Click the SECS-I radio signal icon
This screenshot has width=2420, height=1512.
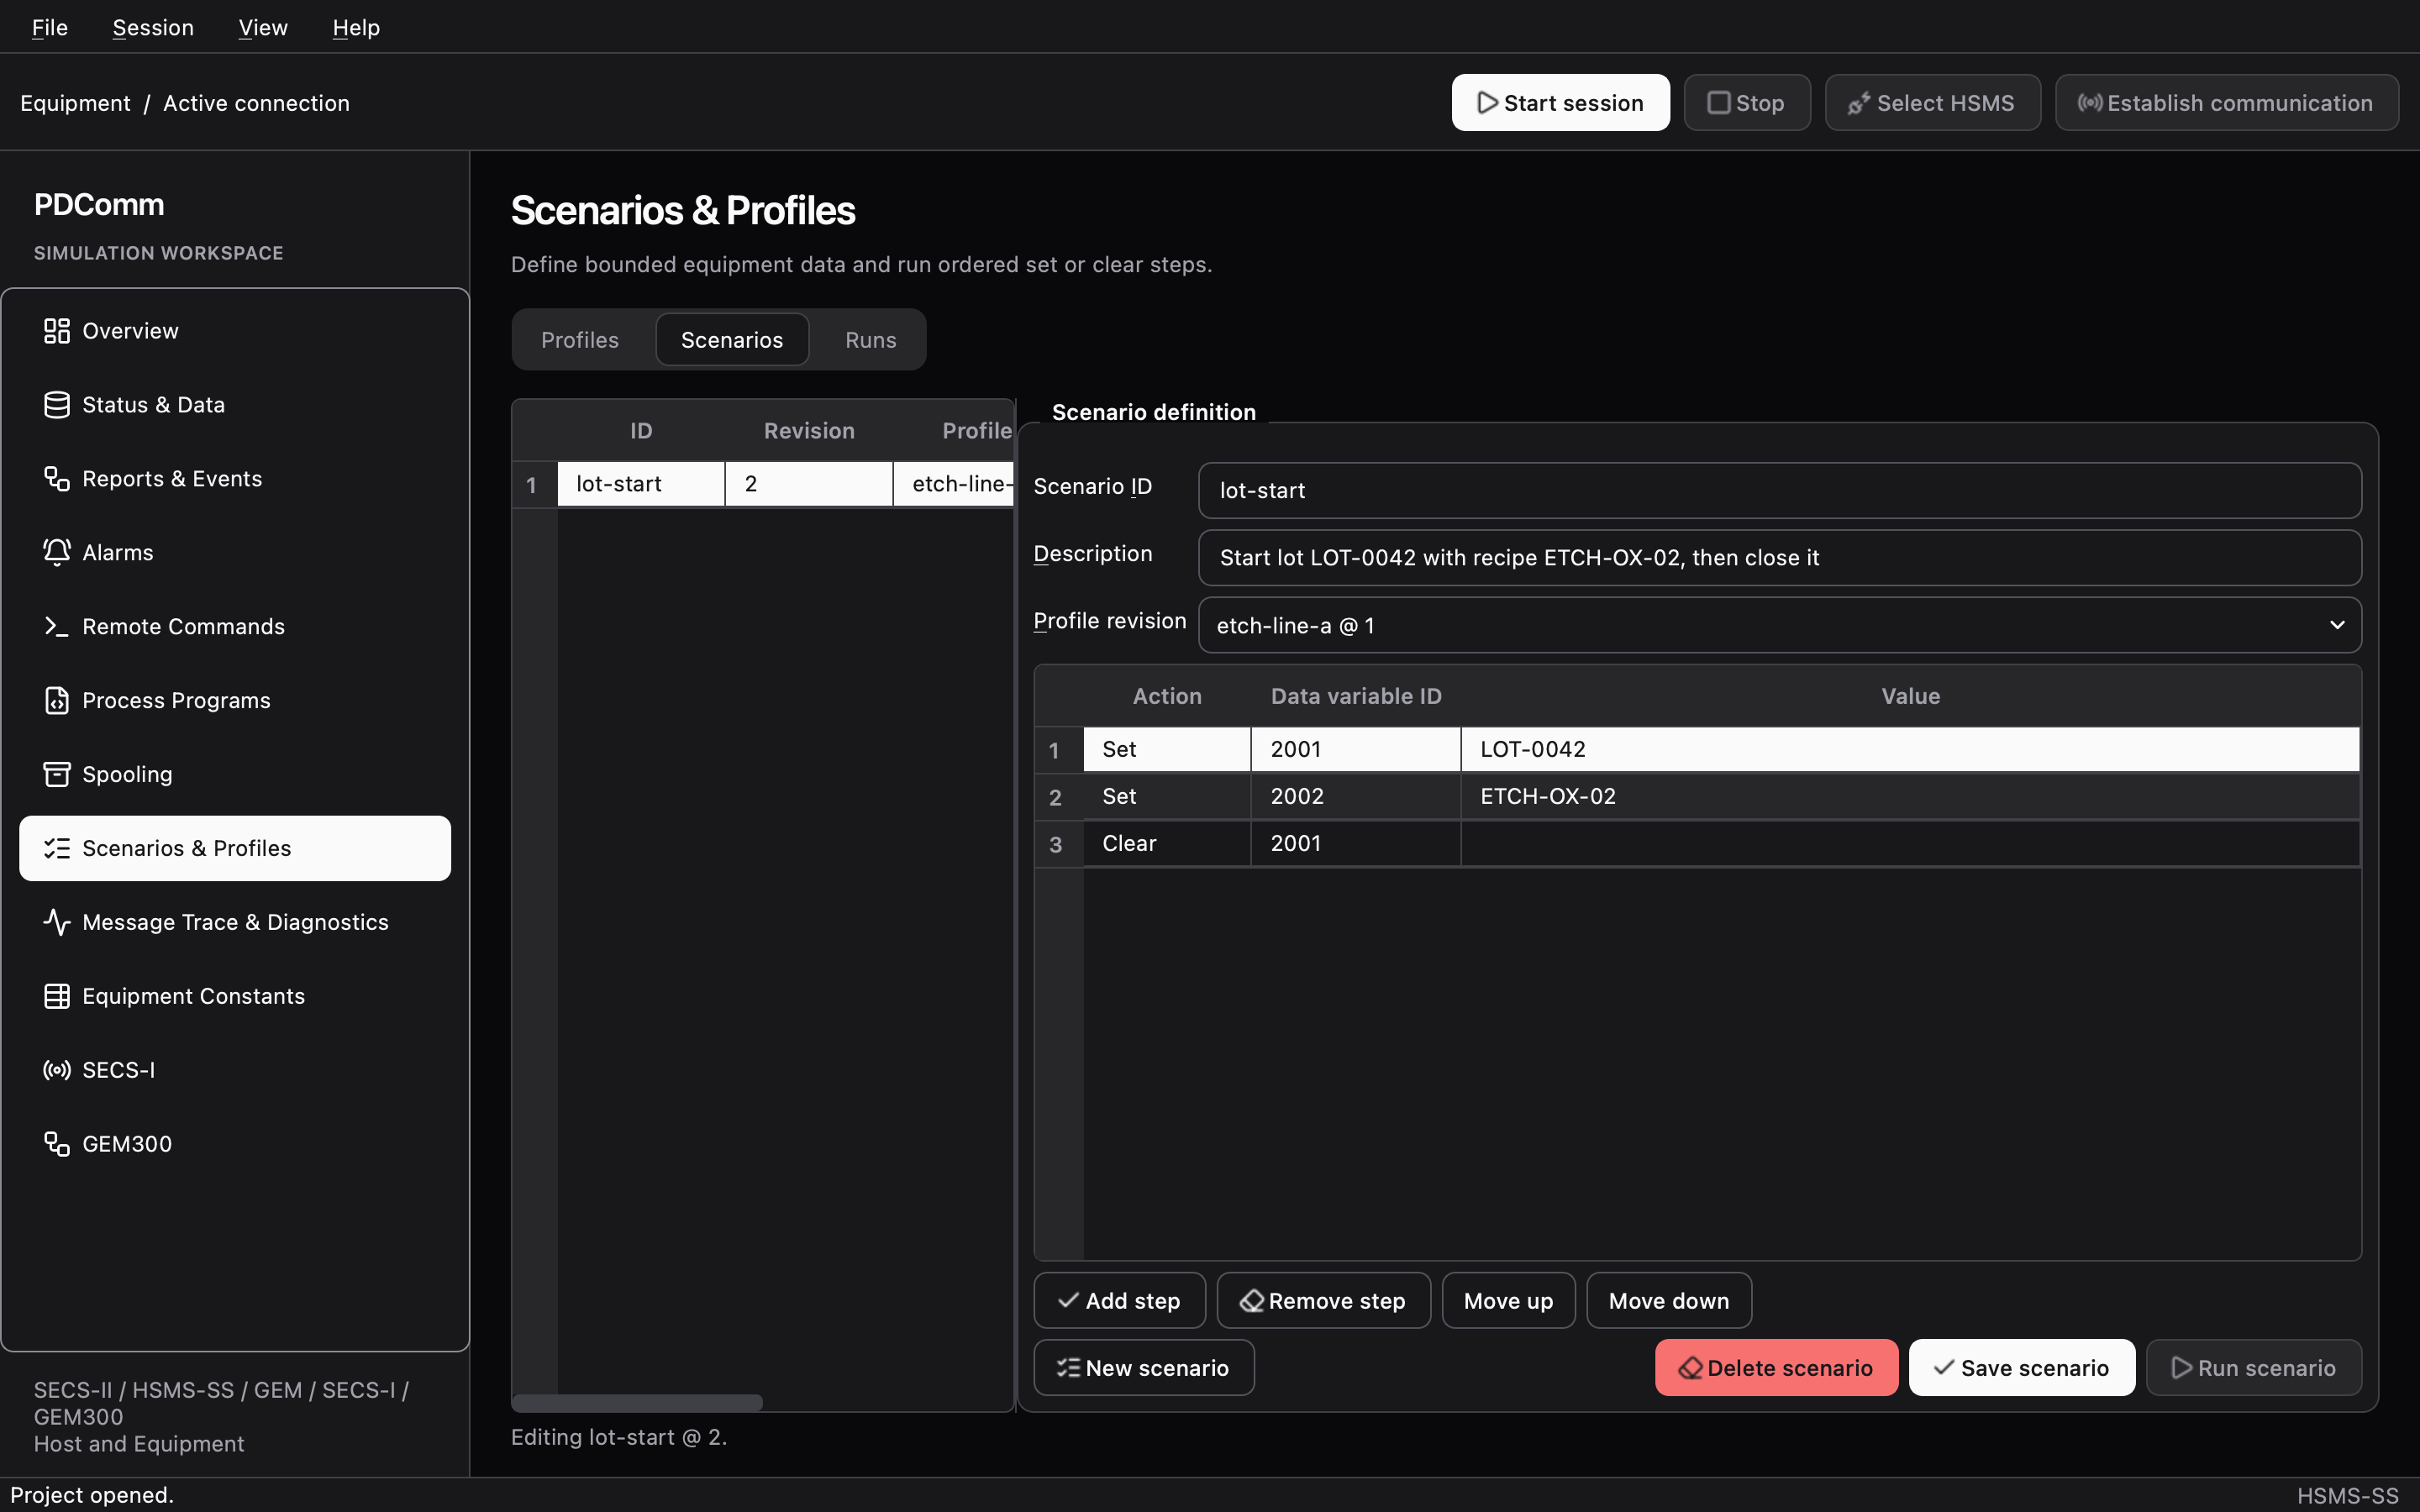click(57, 1070)
